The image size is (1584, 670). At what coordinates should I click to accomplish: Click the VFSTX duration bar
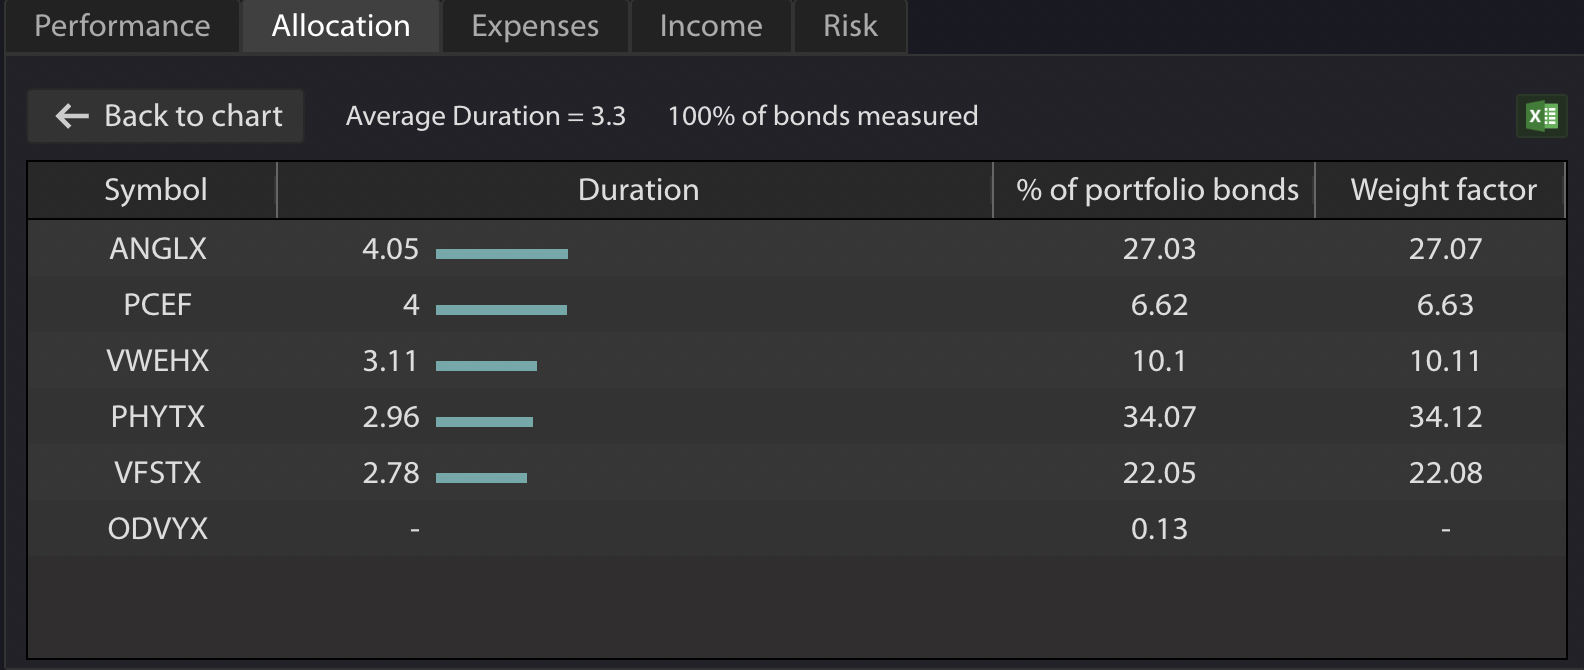481,478
